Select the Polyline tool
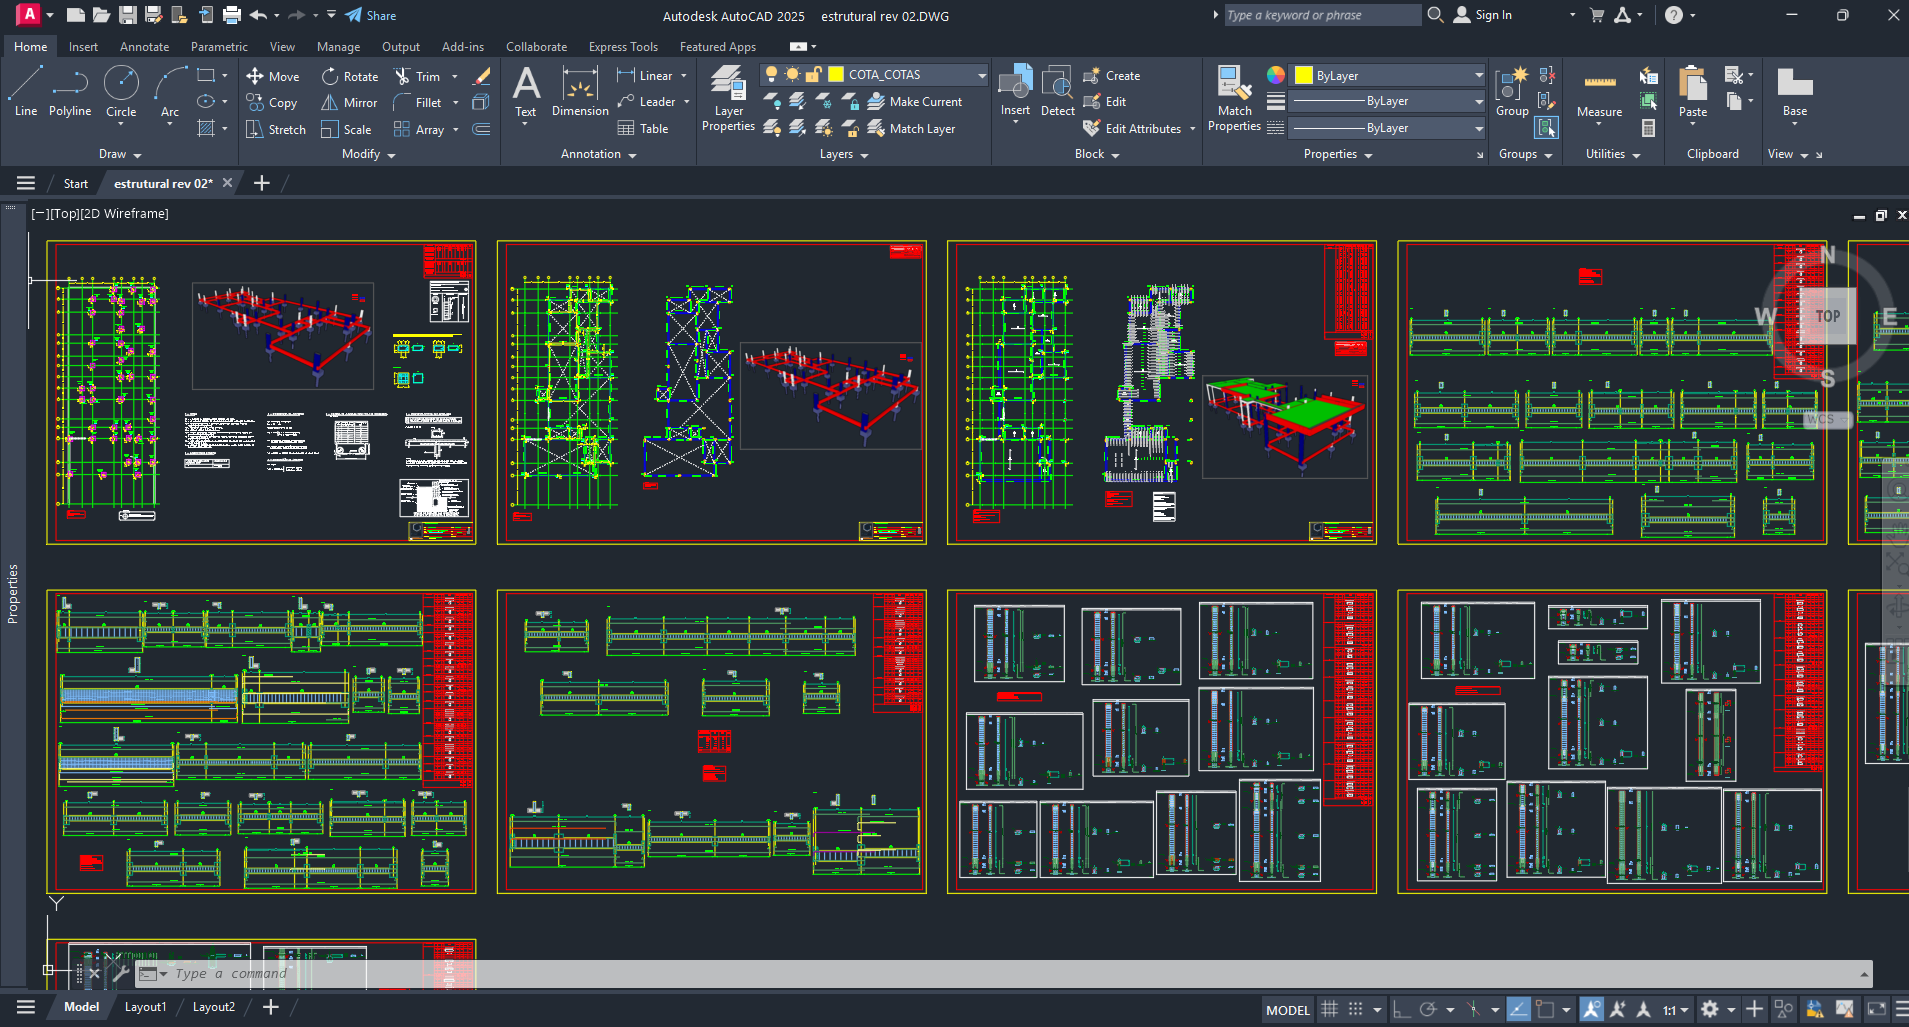 tap(69, 95)
